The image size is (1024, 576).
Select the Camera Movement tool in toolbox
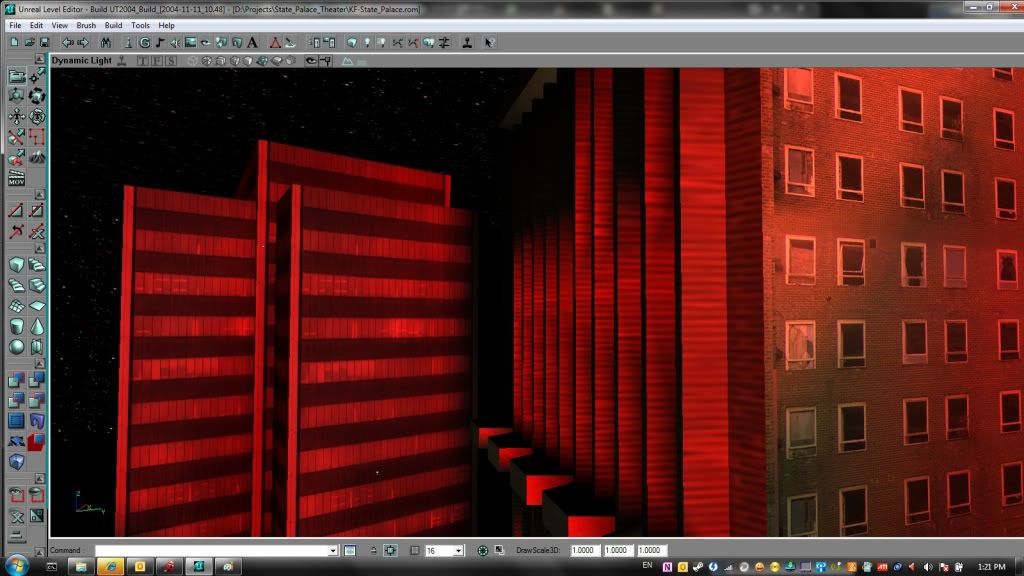(16, 75)
